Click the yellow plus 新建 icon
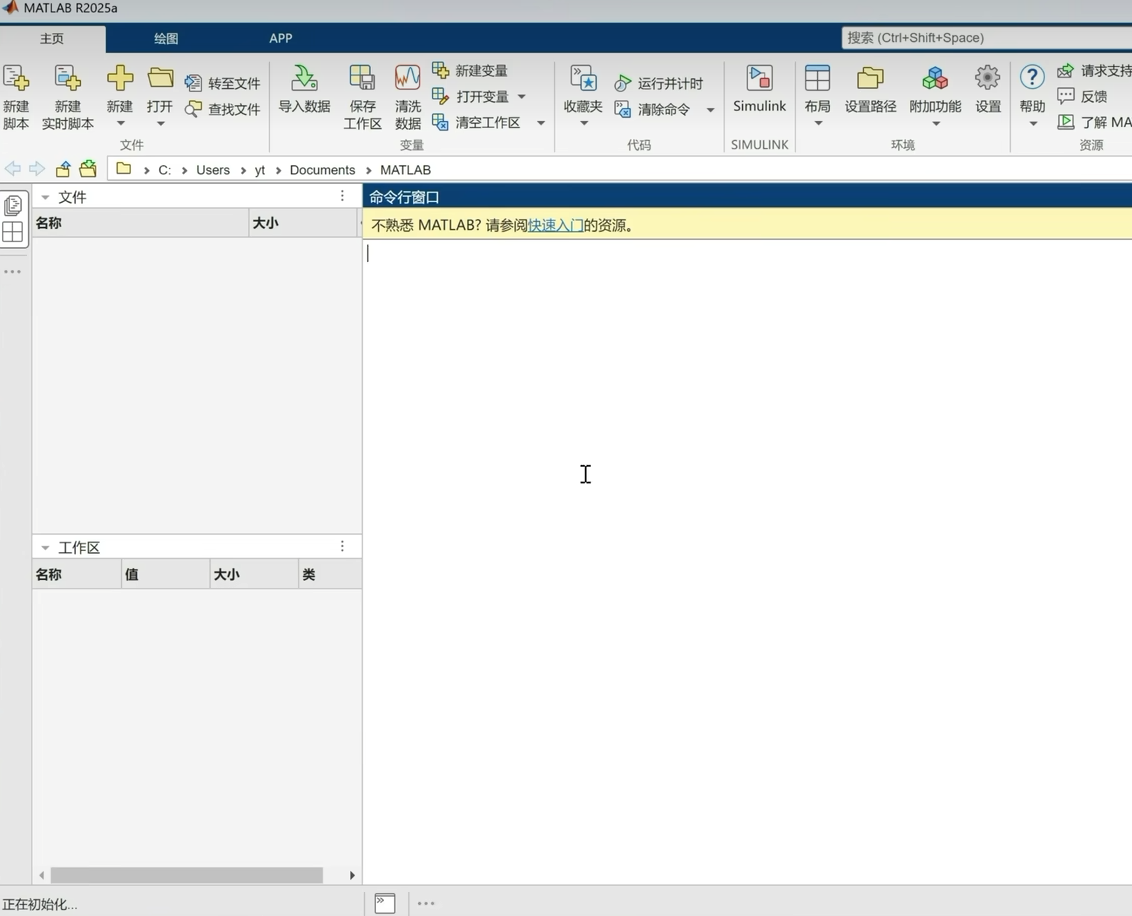The image size is (1132, 916). (x=120, y=78)
